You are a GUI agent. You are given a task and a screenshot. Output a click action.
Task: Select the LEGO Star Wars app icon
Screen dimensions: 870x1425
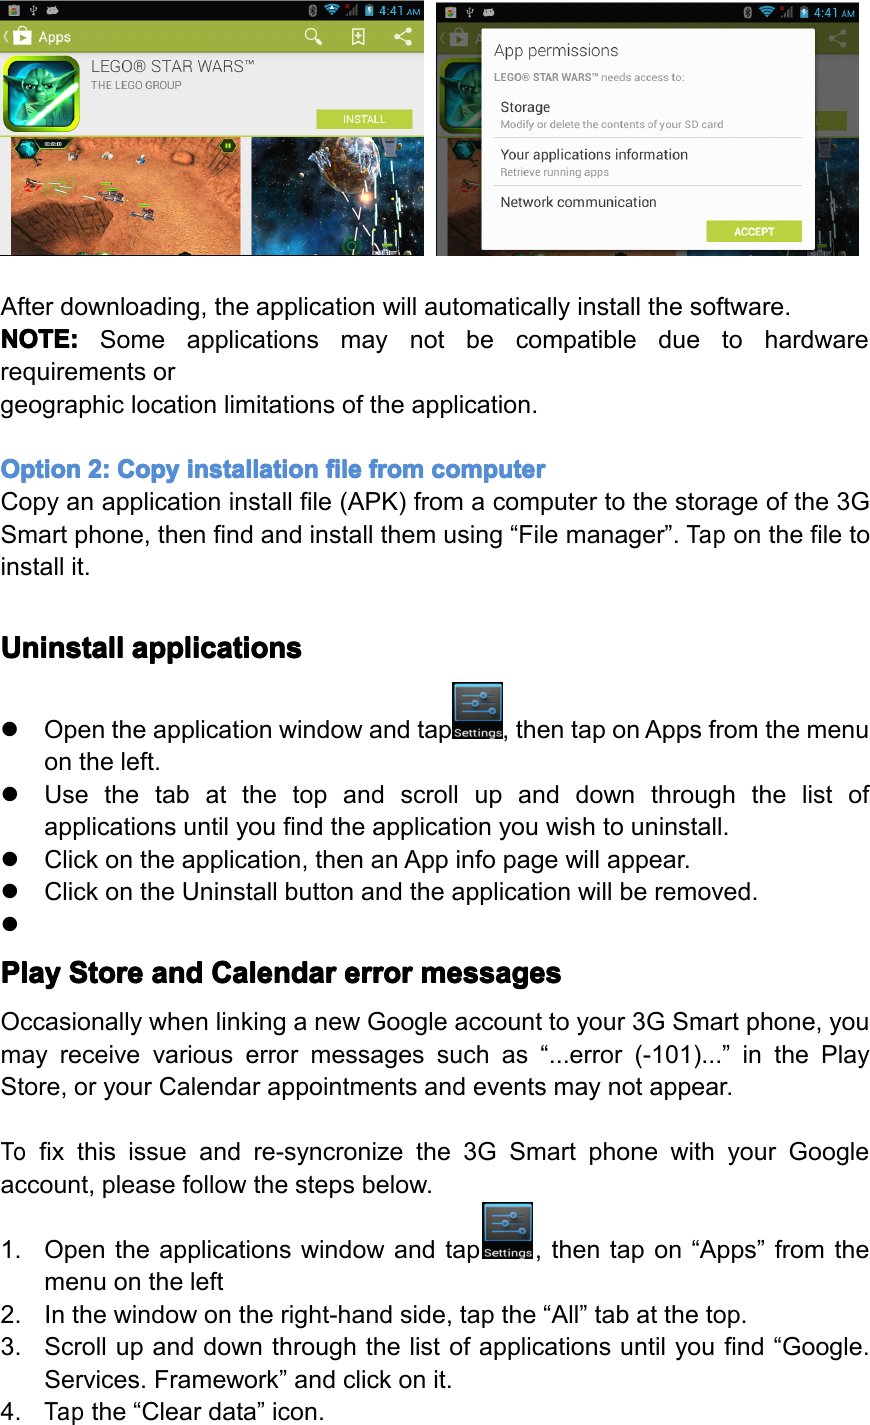tap(41, 94)
